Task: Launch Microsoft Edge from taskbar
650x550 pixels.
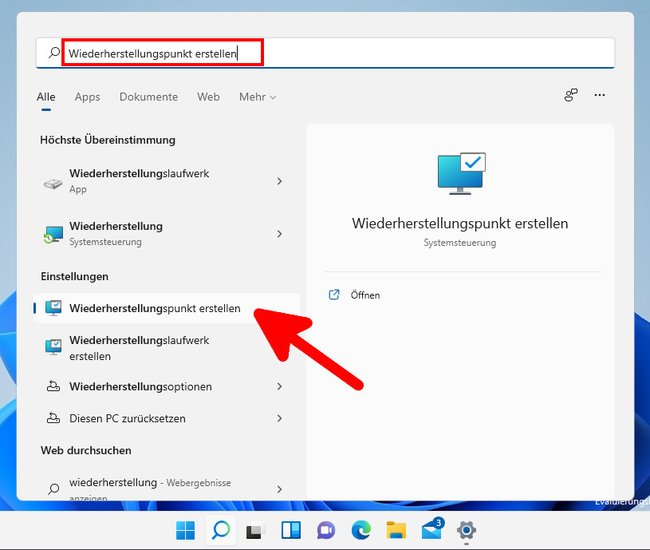Action: pyautogui.click(x=361, y=530)
